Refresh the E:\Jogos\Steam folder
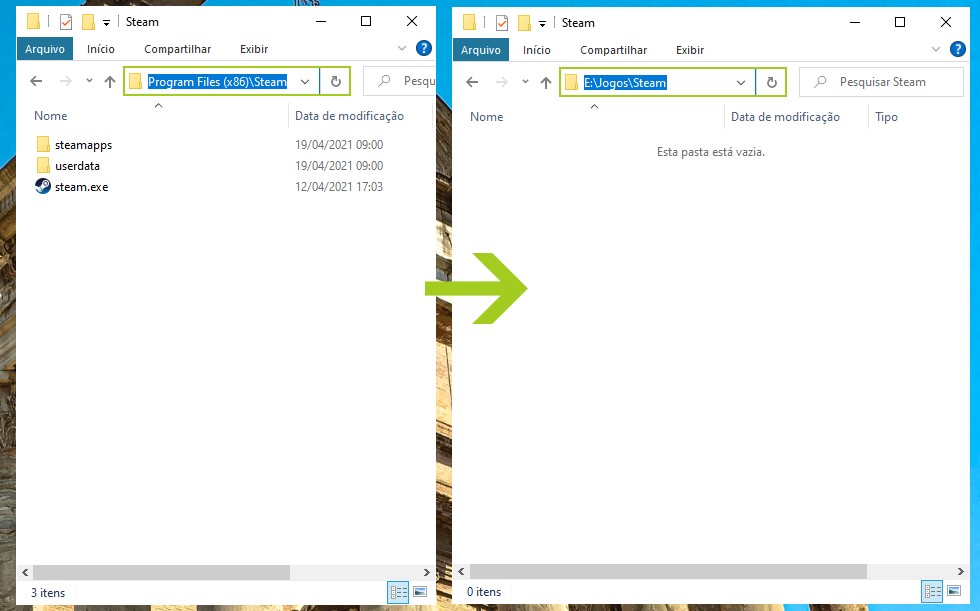The image size is (980, 611). coord(771,82)
